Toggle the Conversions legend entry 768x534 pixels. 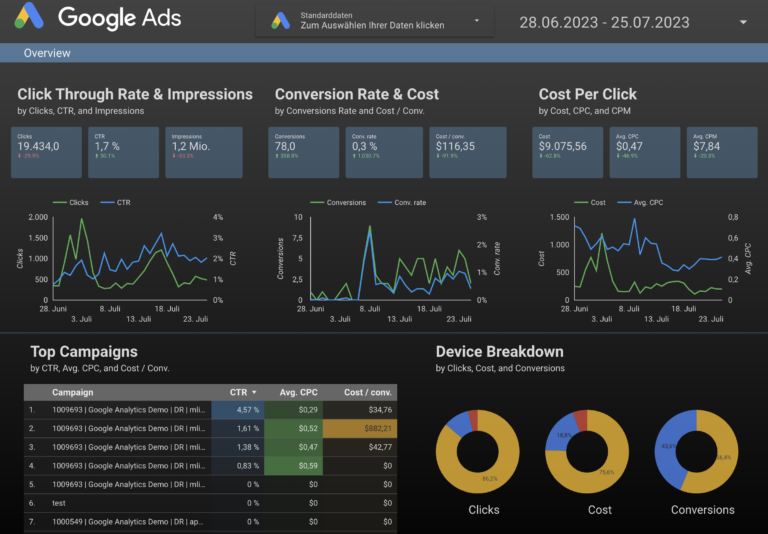338,202
